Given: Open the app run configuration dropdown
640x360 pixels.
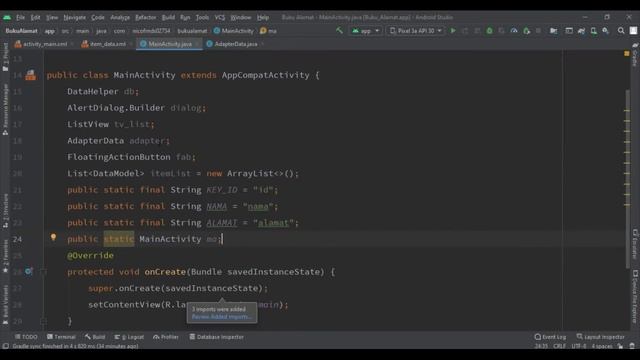Looking at the screenshot, I should (366, 31).
